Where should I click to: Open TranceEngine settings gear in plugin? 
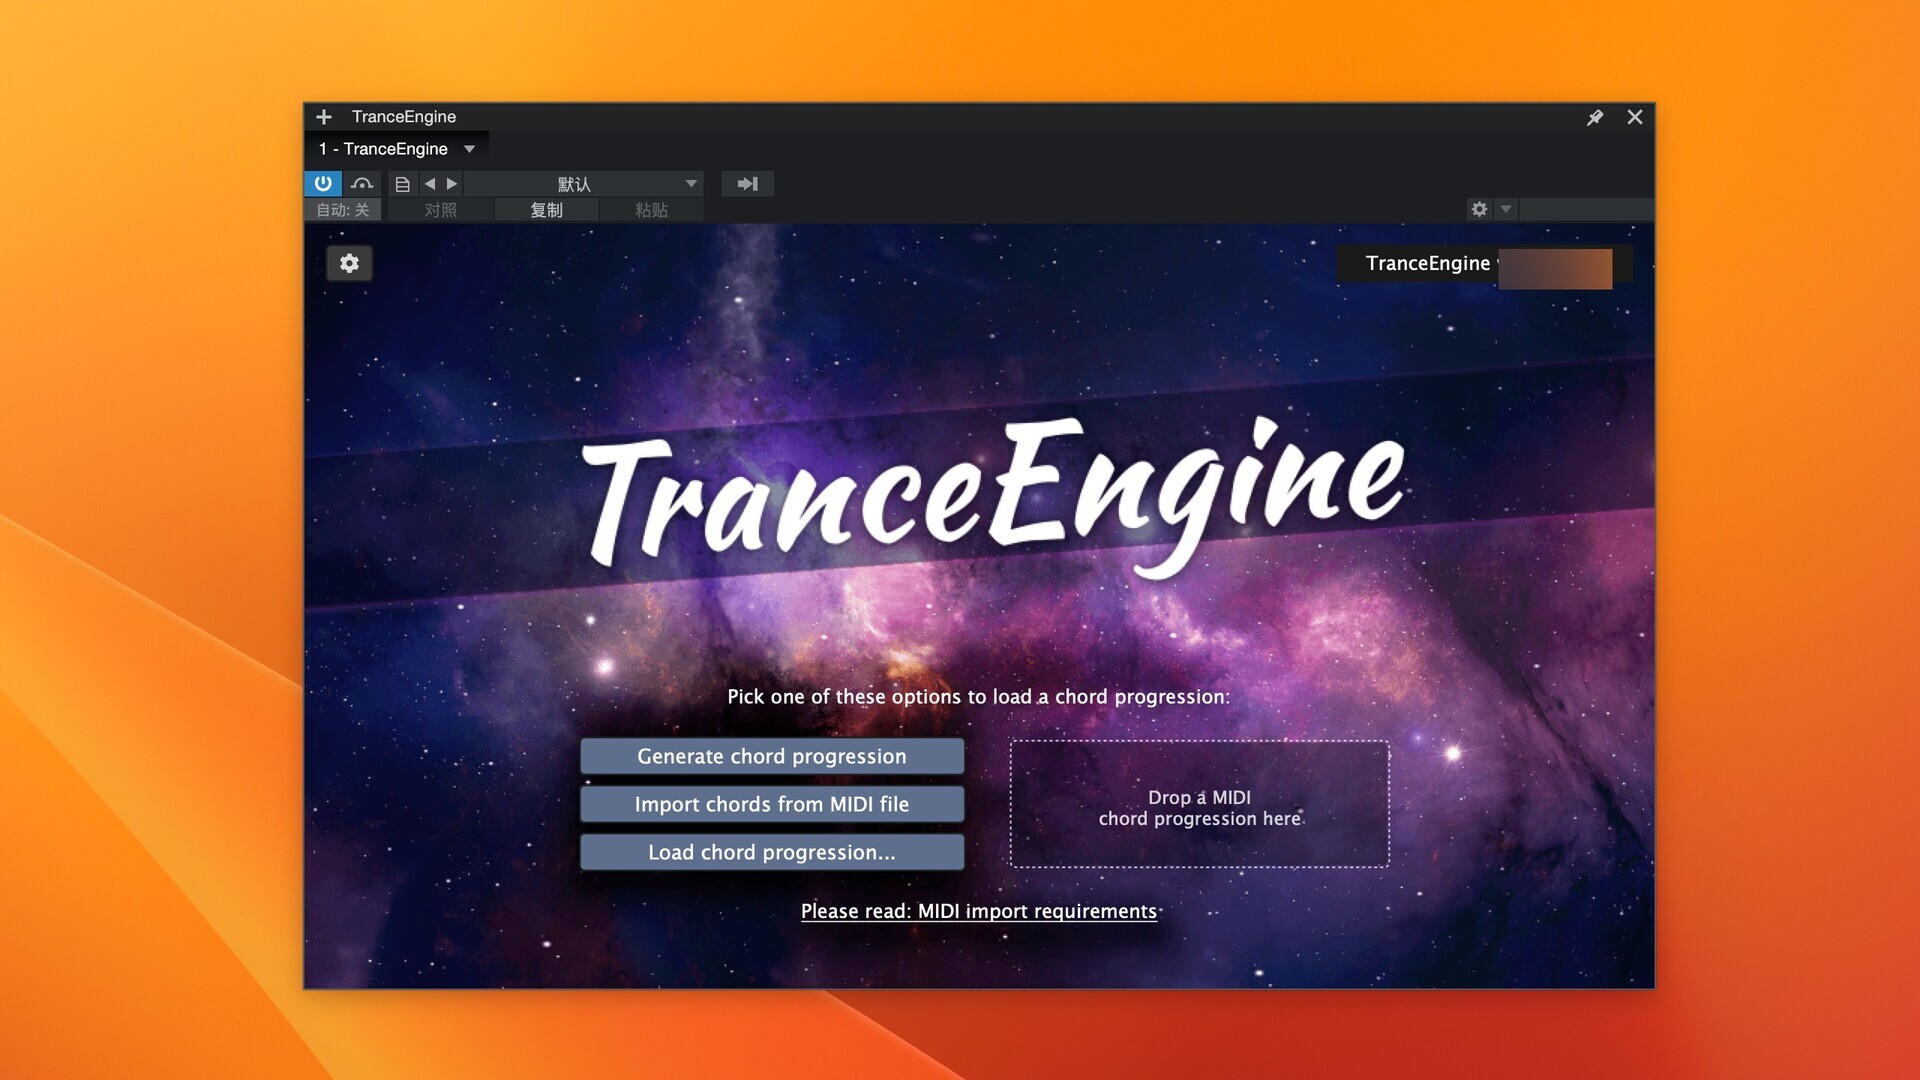349,263
